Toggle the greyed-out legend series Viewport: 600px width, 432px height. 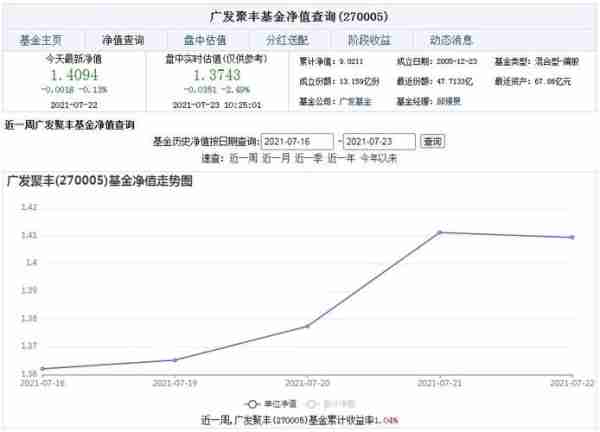tap(329, 404)
